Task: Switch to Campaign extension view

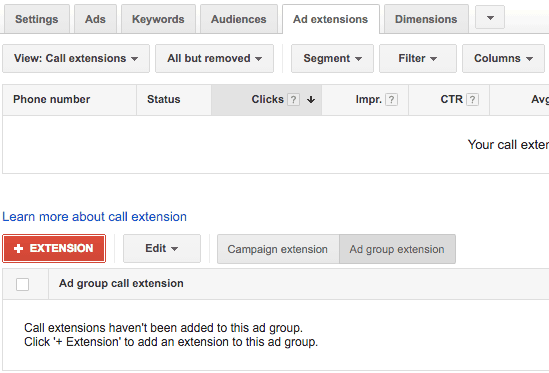Action: (278, 249)
